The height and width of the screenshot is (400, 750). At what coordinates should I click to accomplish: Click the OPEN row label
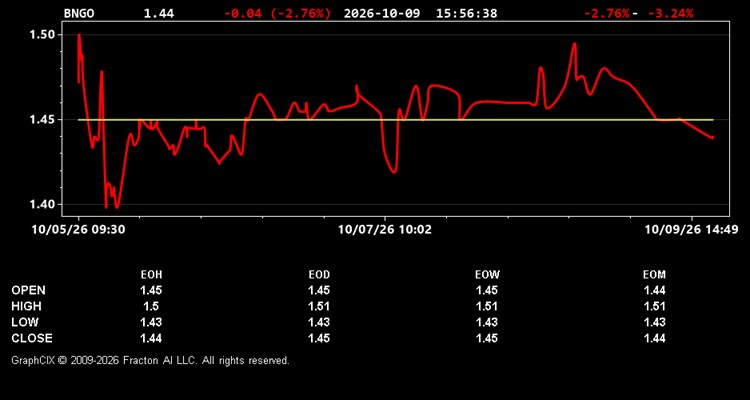pos(29,290)
